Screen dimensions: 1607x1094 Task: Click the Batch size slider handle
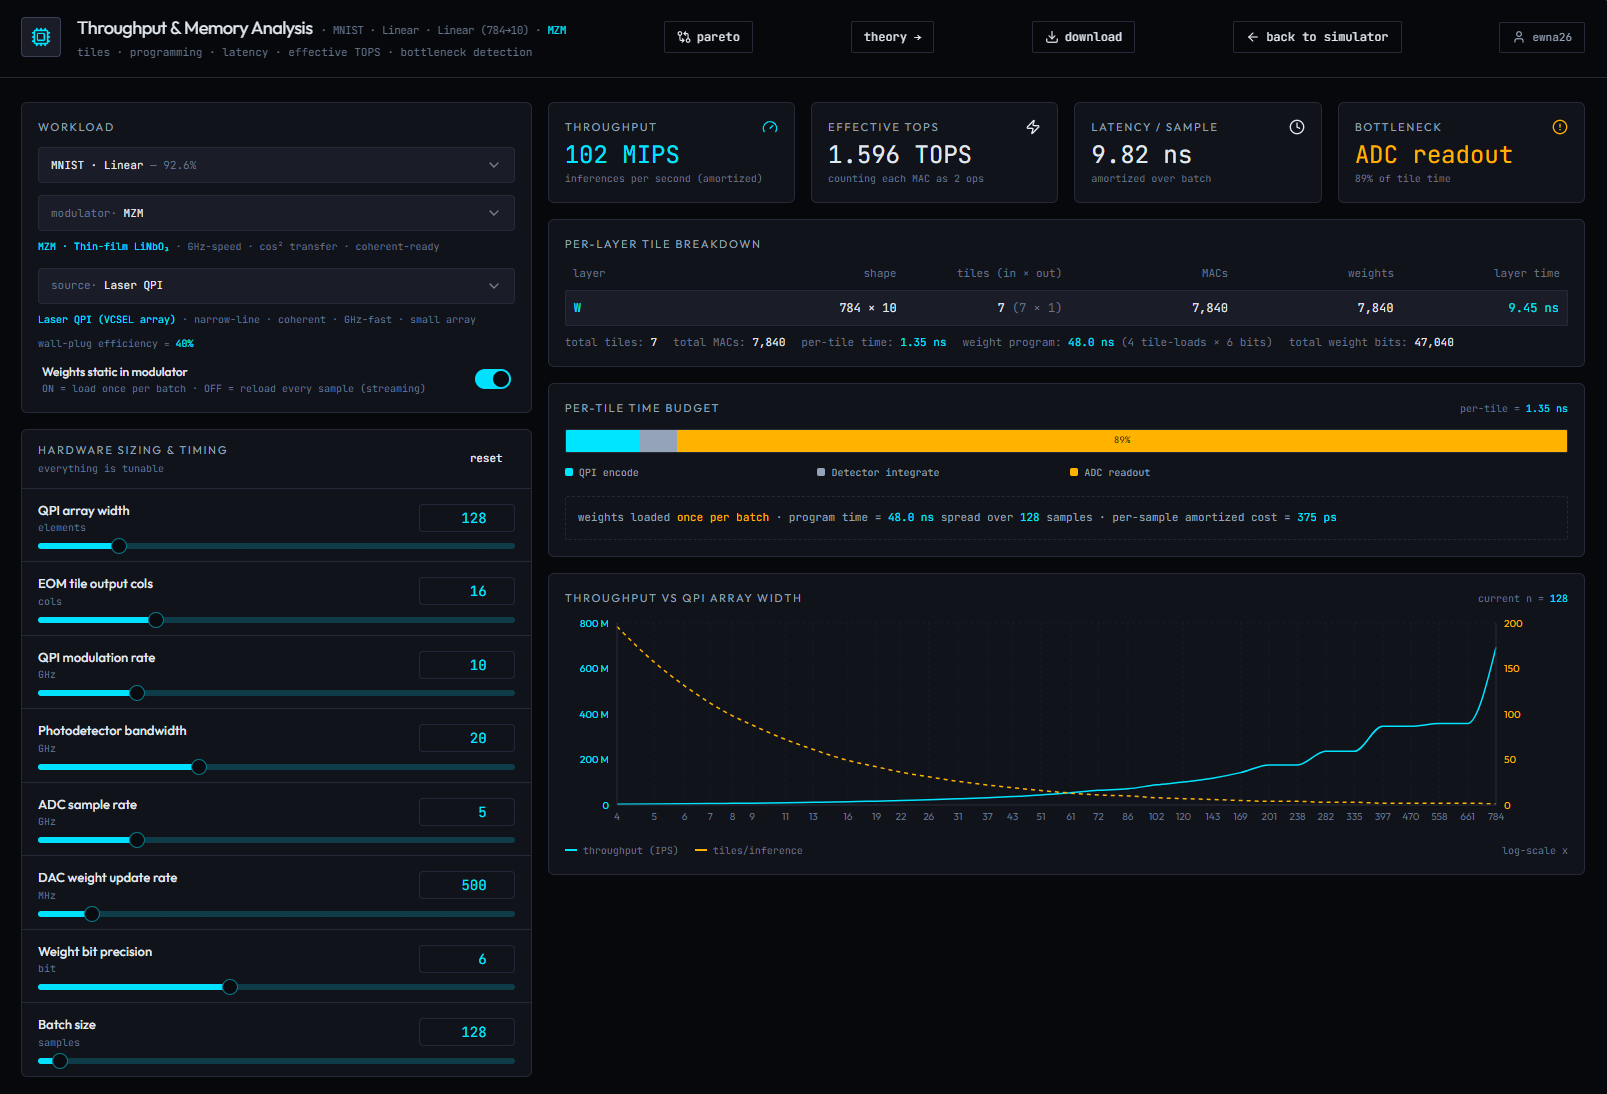60,1061
